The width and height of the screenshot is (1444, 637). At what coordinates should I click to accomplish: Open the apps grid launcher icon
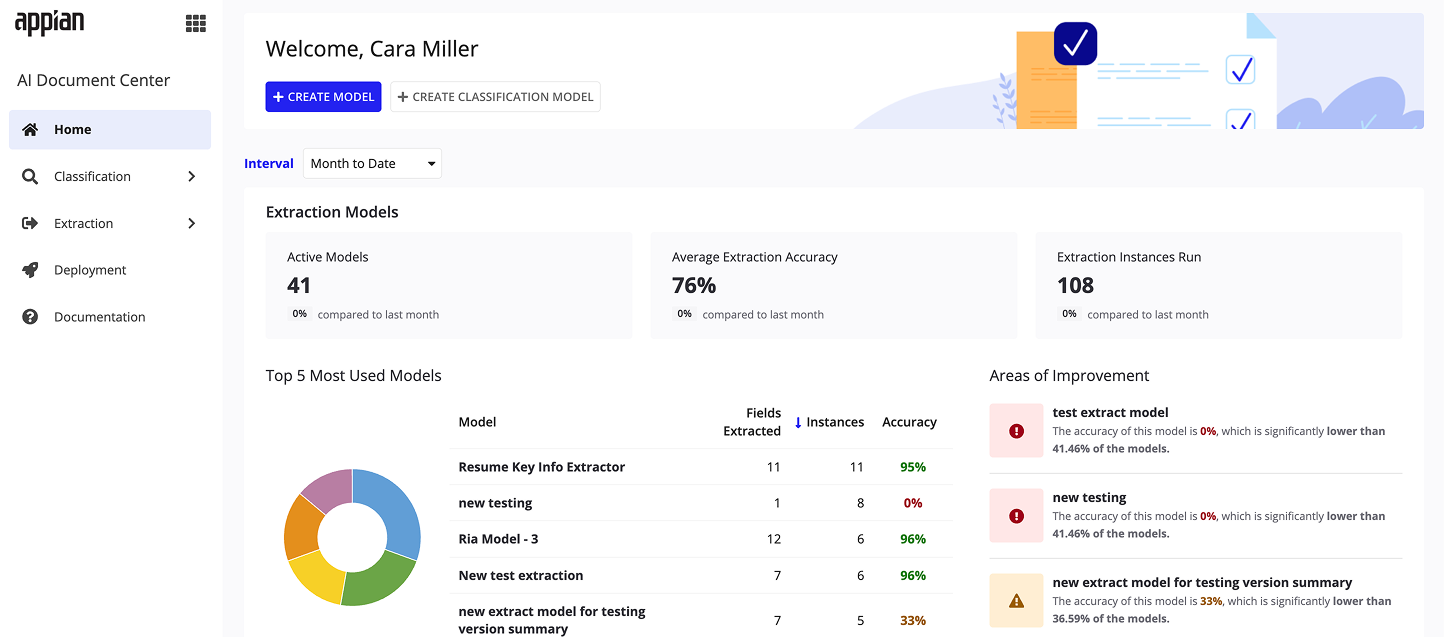tap(196, 24)
